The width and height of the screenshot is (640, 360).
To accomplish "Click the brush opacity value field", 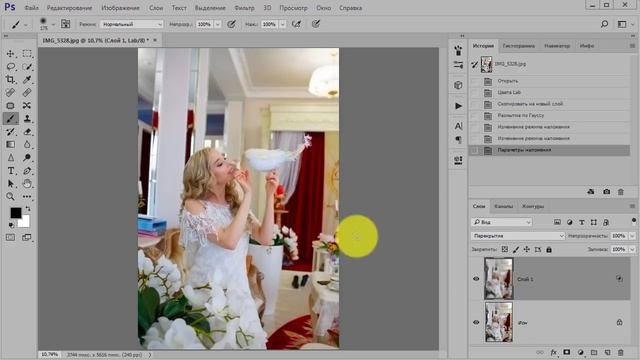I will point(204,24).
